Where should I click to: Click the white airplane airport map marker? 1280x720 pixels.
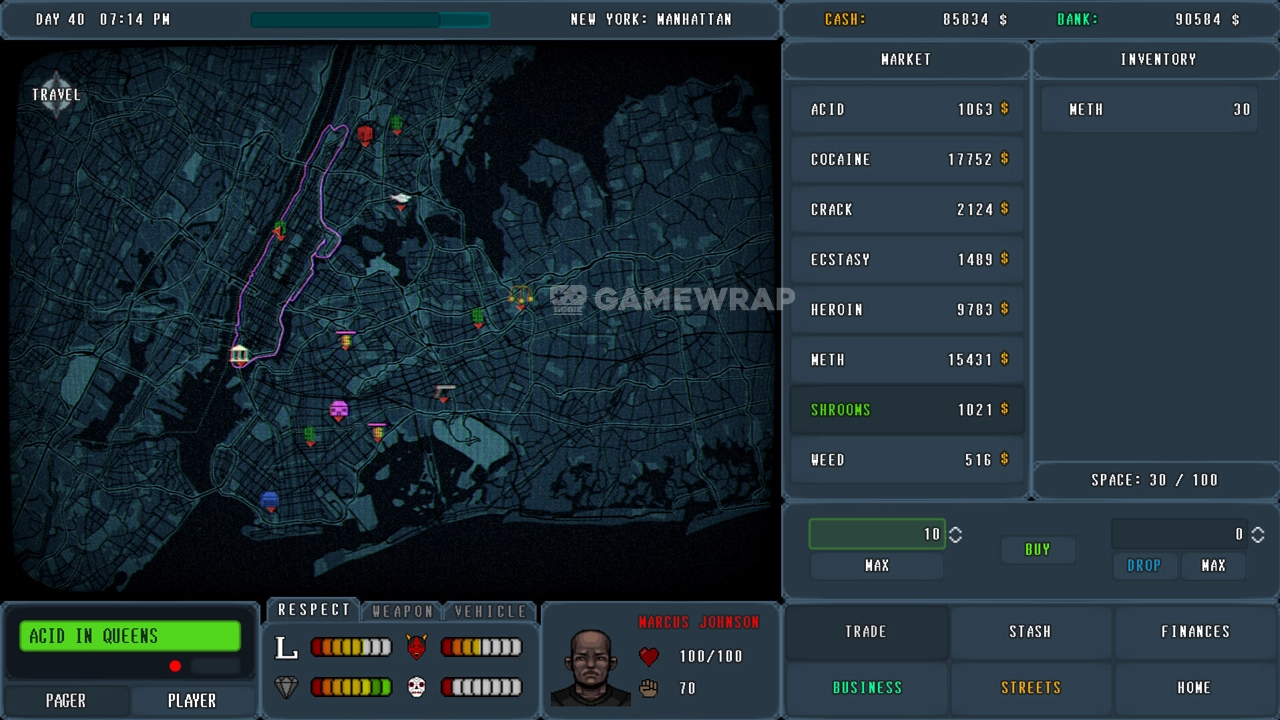[401, 200]
